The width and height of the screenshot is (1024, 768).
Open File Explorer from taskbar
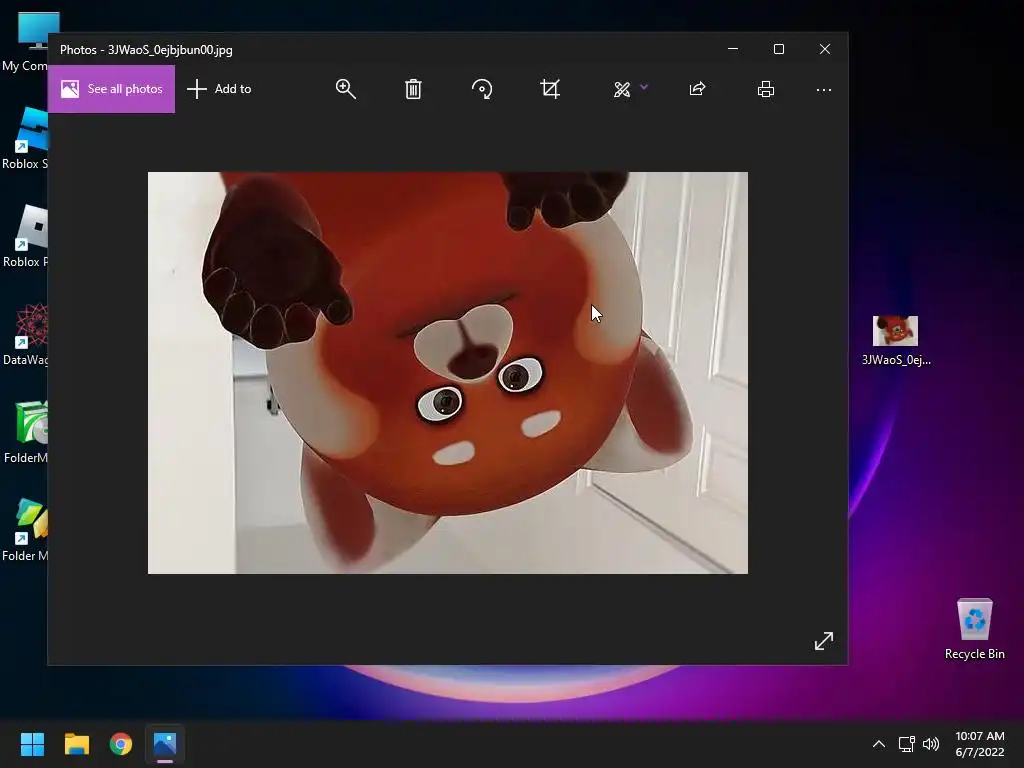[76, 744]
